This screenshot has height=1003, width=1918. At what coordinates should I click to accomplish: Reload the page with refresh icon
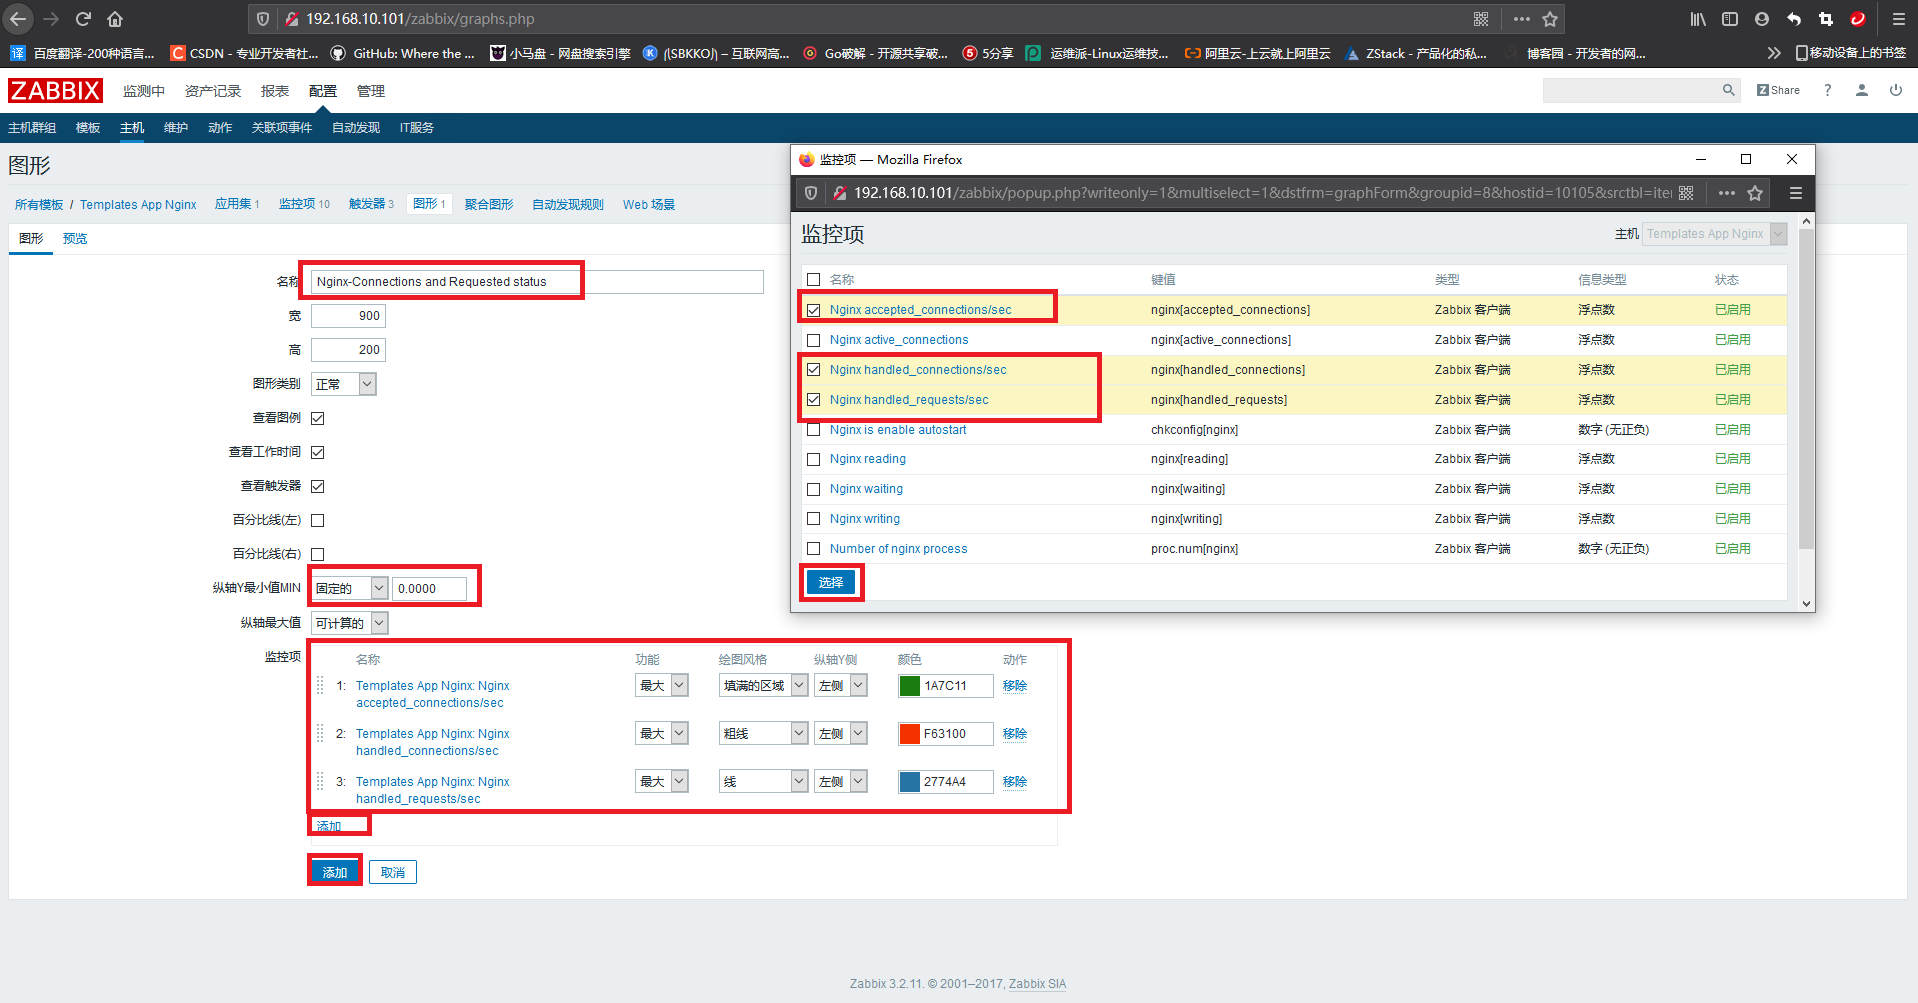coord(83,19)
